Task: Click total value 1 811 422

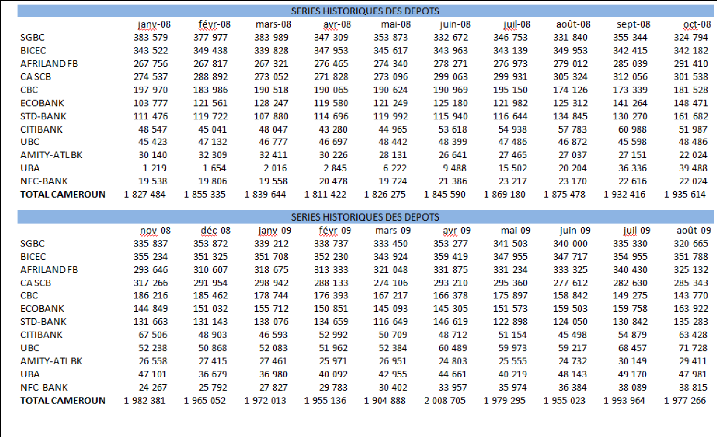Action: [x=325, y=195]
